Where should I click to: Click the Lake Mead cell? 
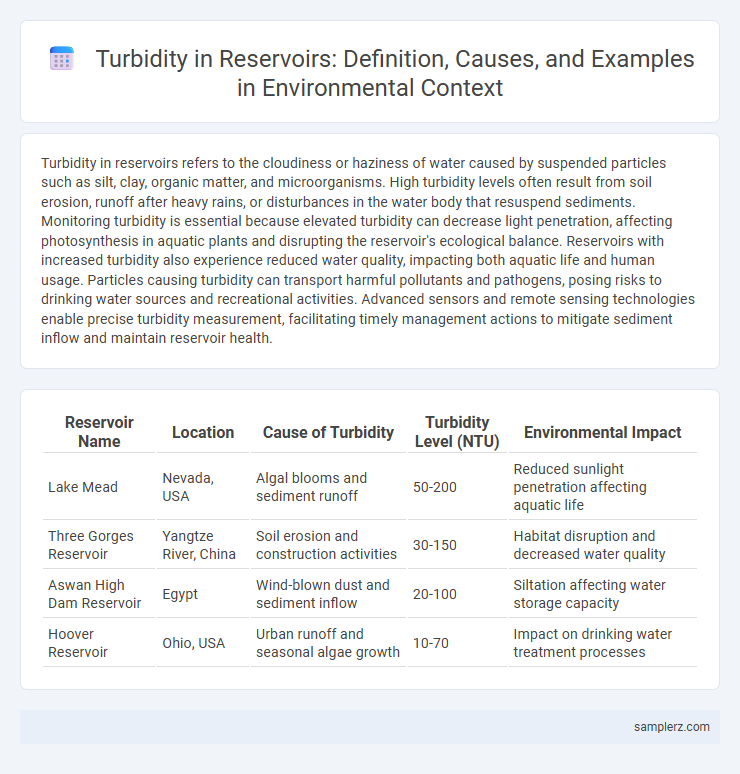99,487
